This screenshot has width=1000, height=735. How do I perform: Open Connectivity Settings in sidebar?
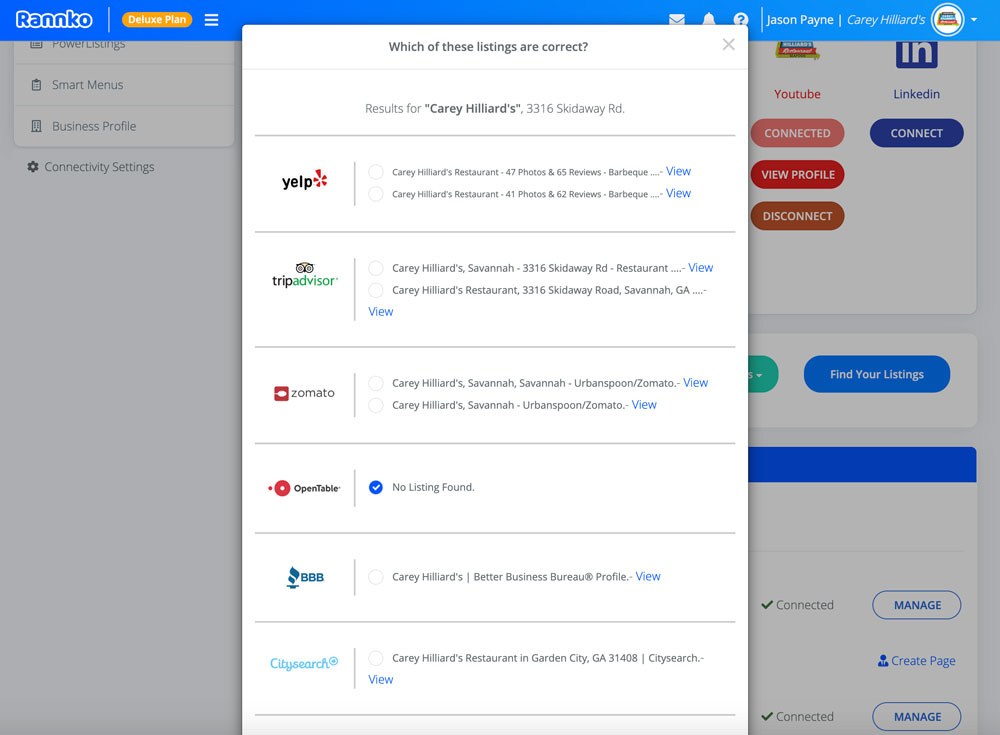[91, 167]
